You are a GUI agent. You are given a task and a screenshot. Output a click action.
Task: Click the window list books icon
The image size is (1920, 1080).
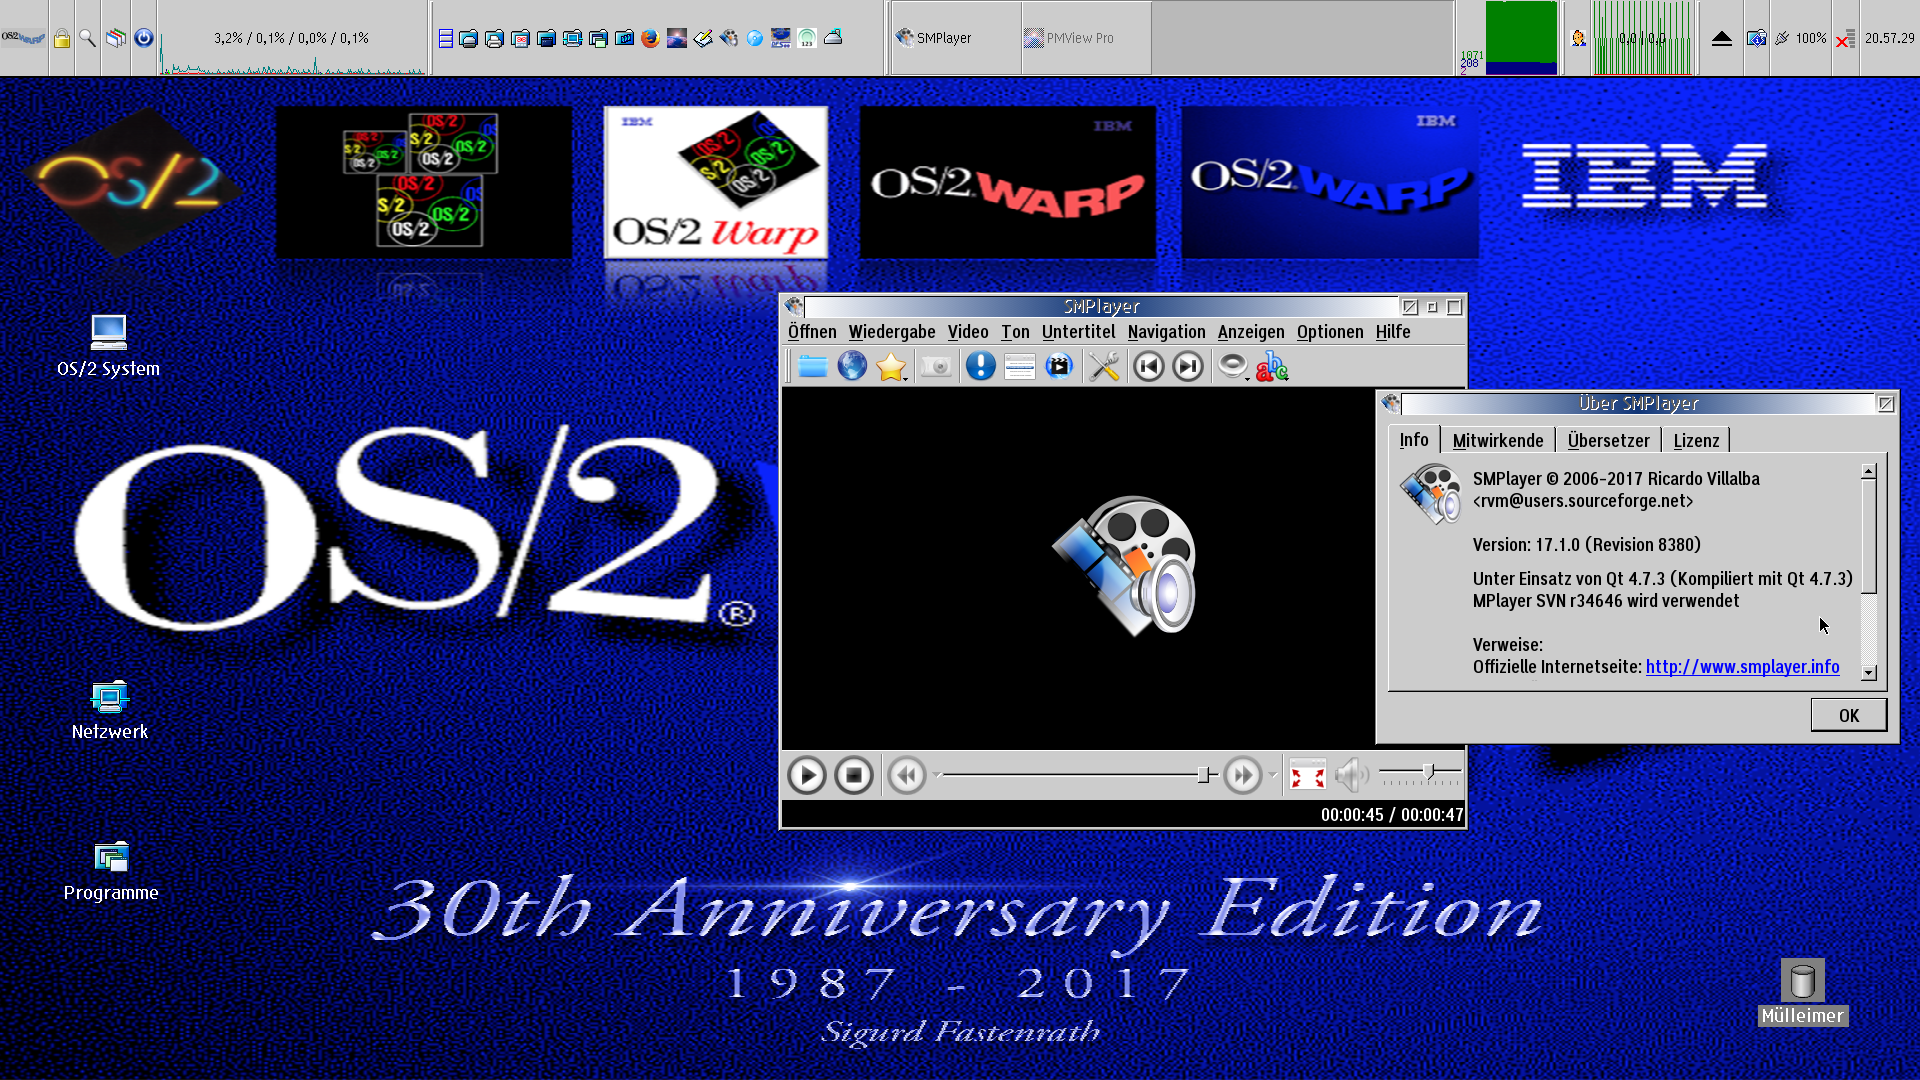tap(116, 38)
